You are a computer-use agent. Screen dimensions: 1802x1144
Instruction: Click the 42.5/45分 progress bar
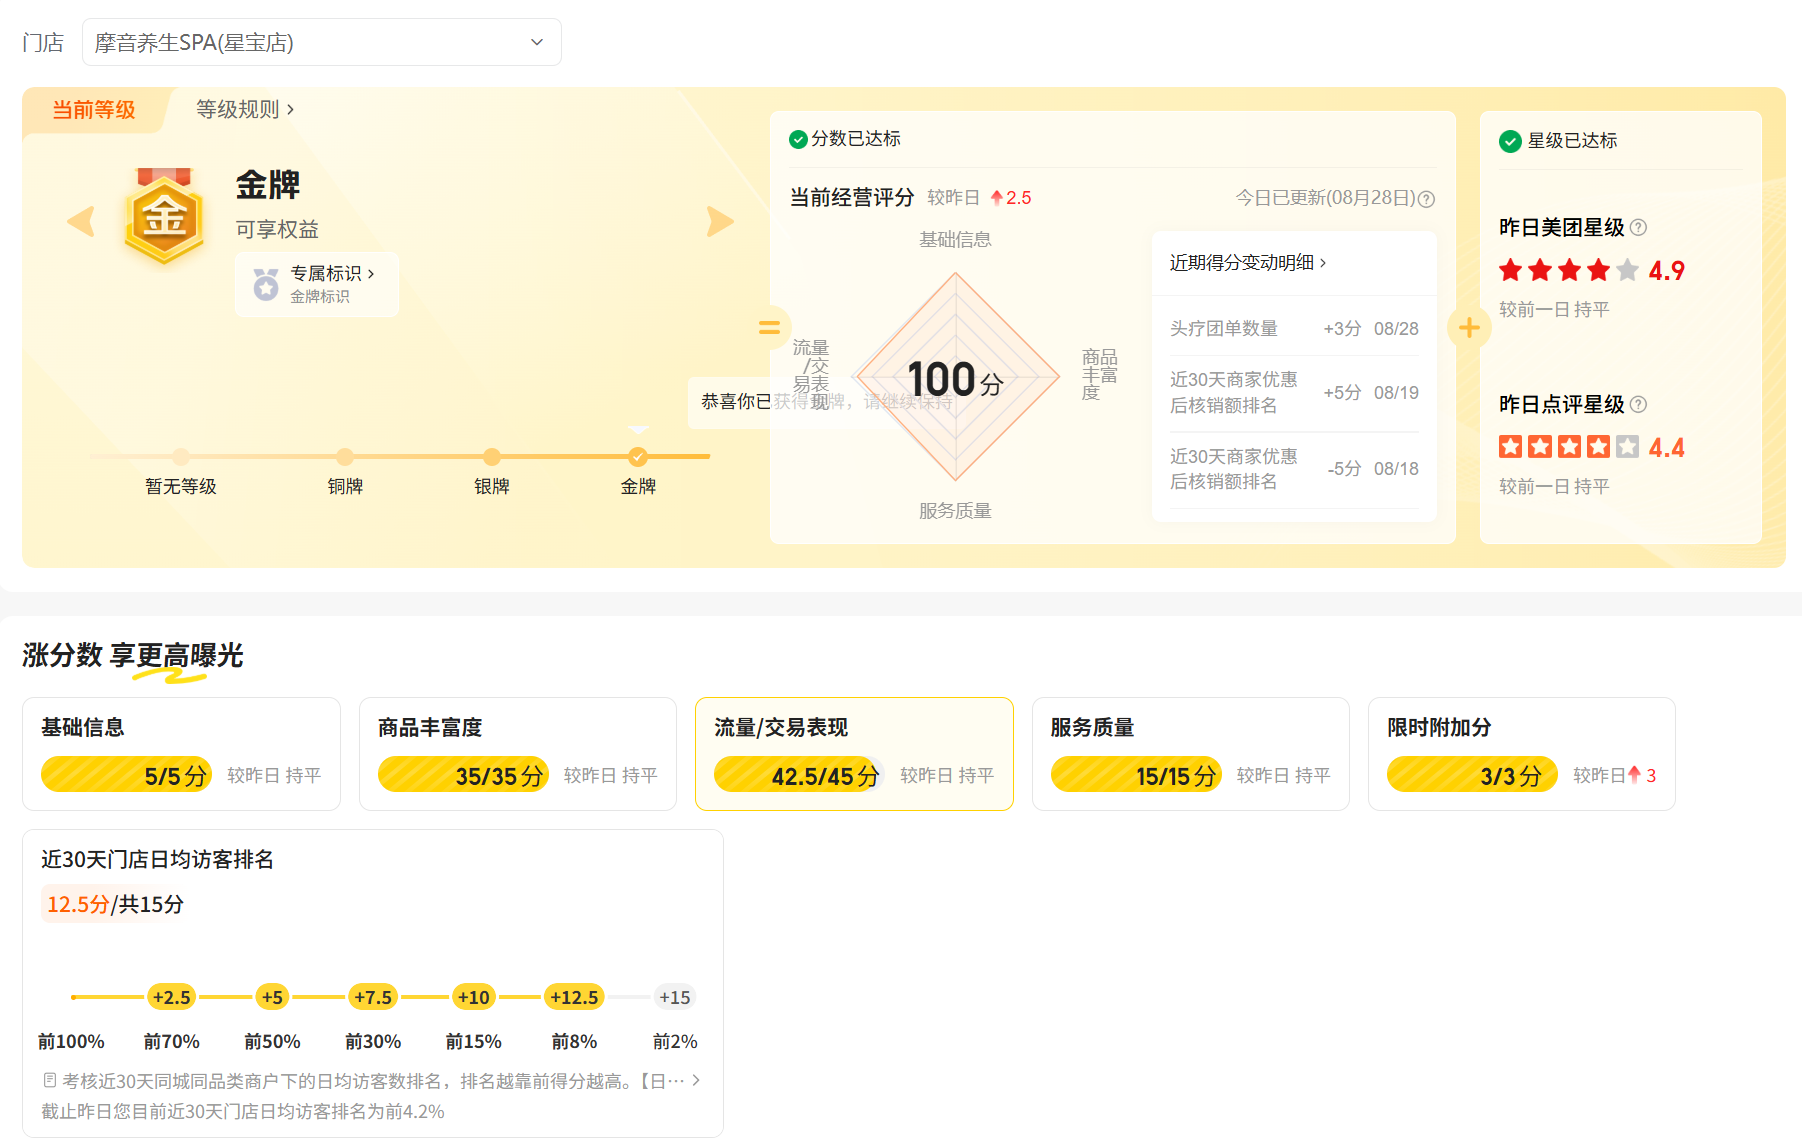(x=799, y=775)
